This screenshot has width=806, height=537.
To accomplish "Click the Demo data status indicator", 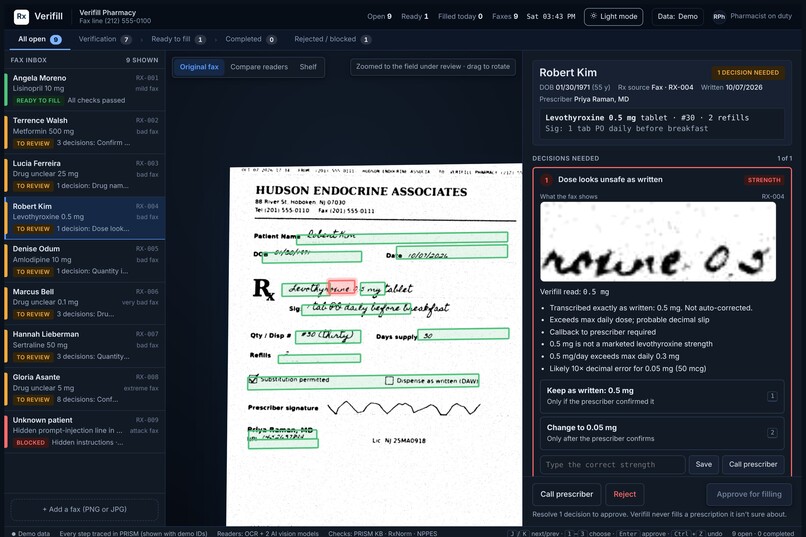I will tap(31, 533).
